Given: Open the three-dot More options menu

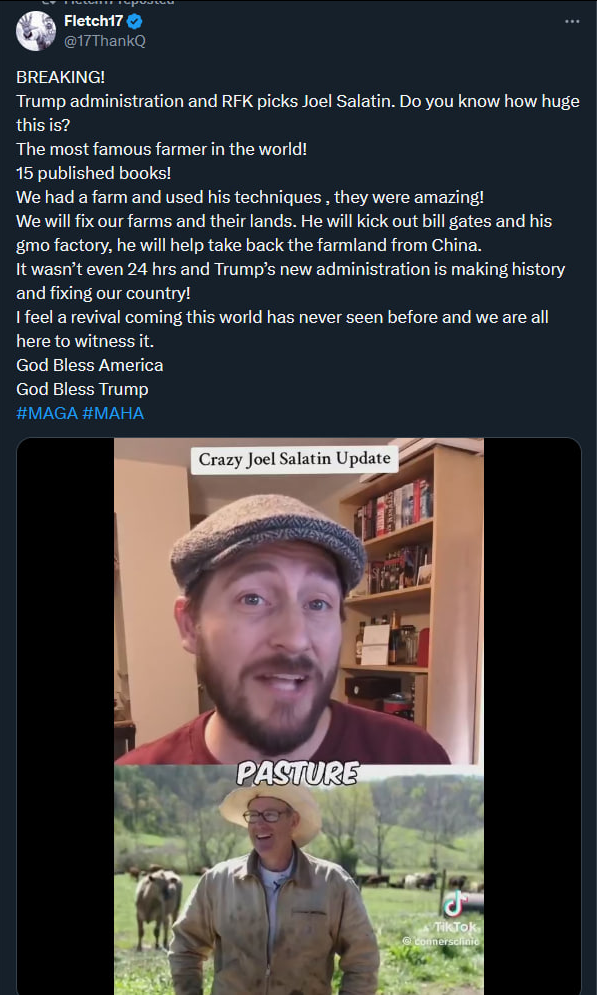Looking at the screenshot, I should pos(572,22).
